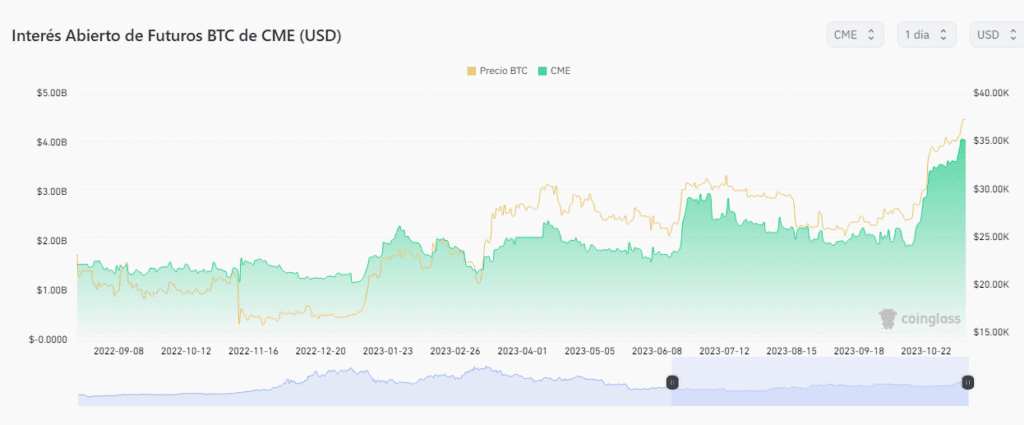Click the 2023-10-22 date label

tap(926, 351)
